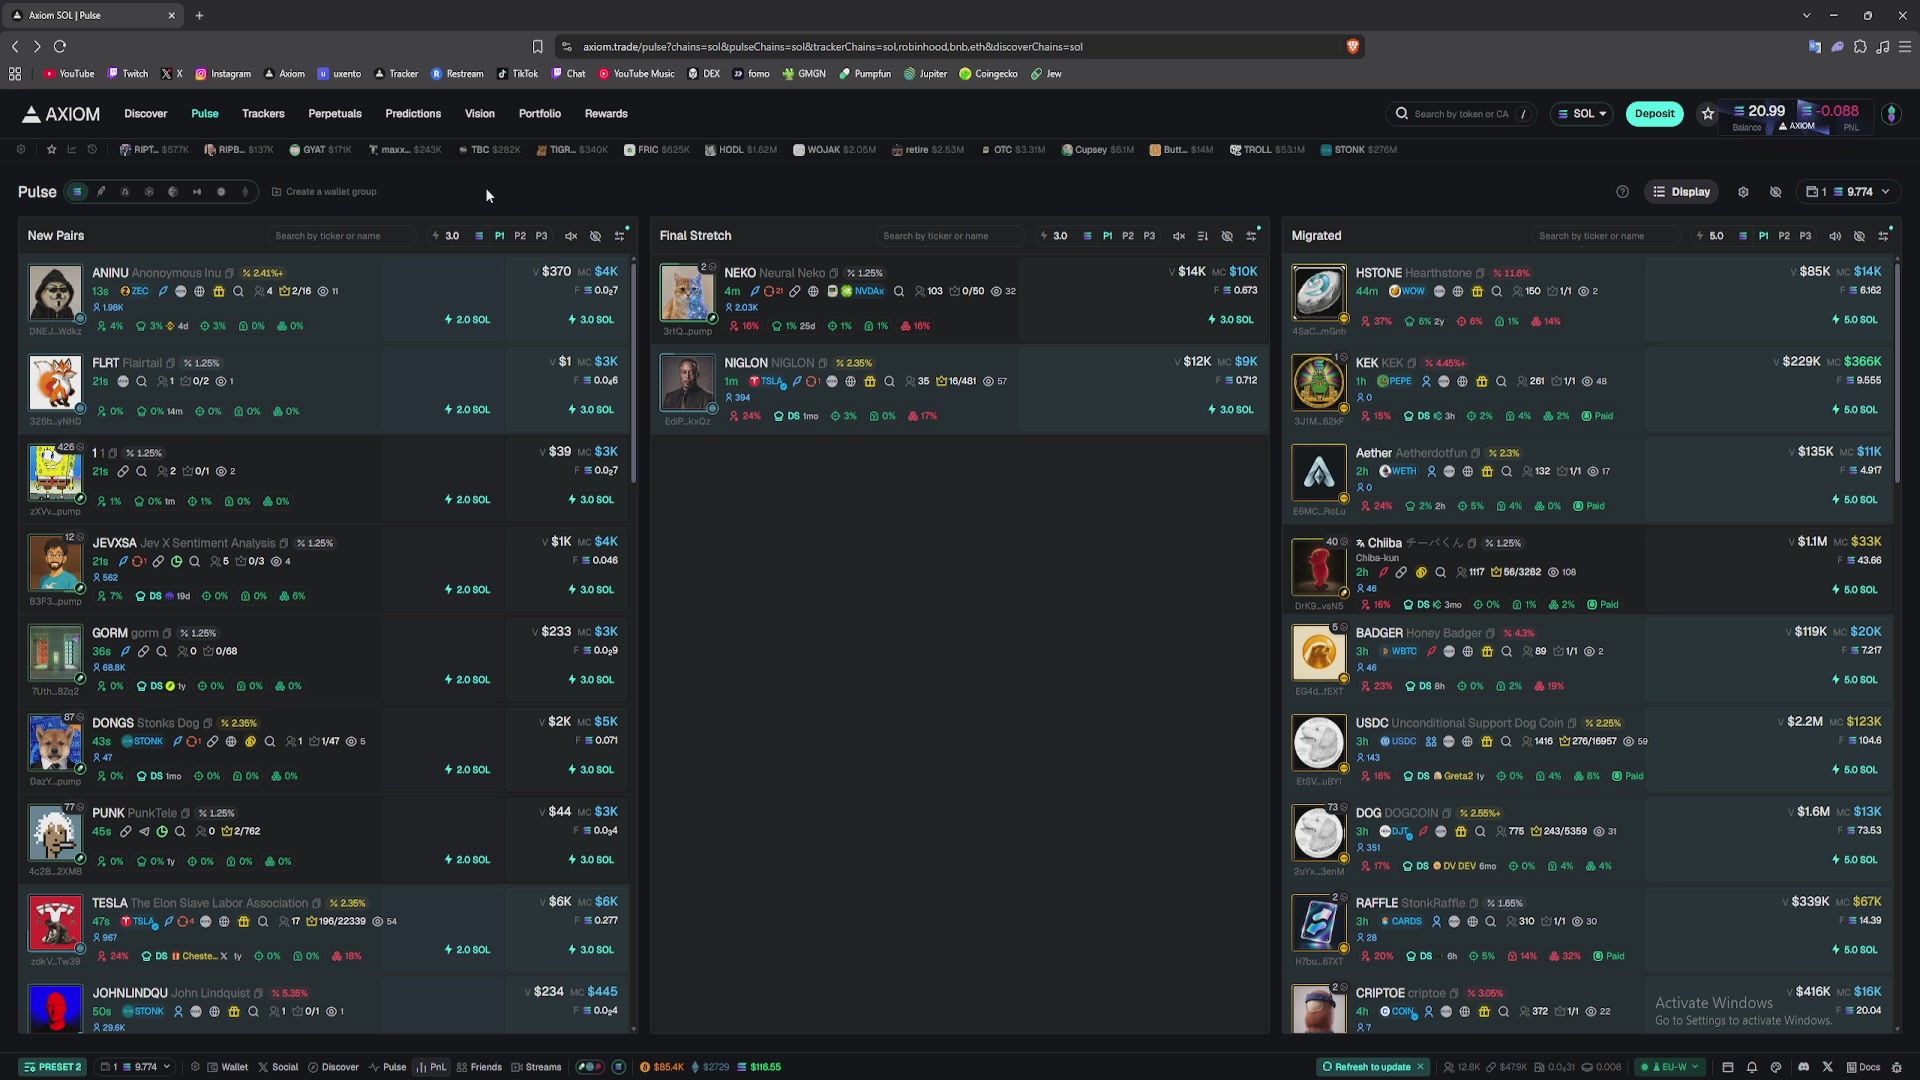Viewport: 1920px width, 1080px height.
Task: Open the Discord icon in the footer
Action: click(x=1803, y=1067)
